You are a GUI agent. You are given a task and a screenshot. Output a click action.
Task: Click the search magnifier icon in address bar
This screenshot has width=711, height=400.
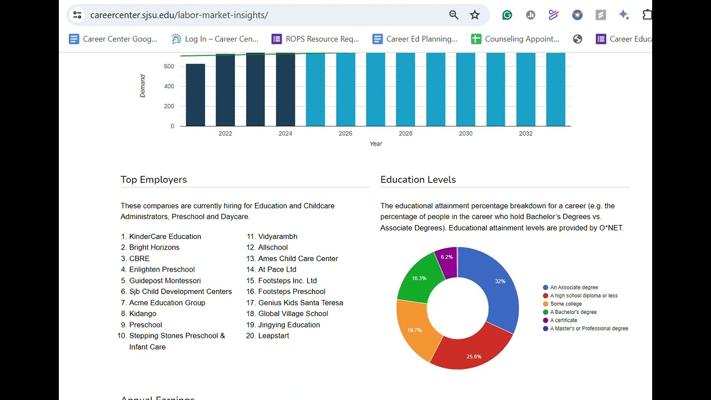[453, 15]
